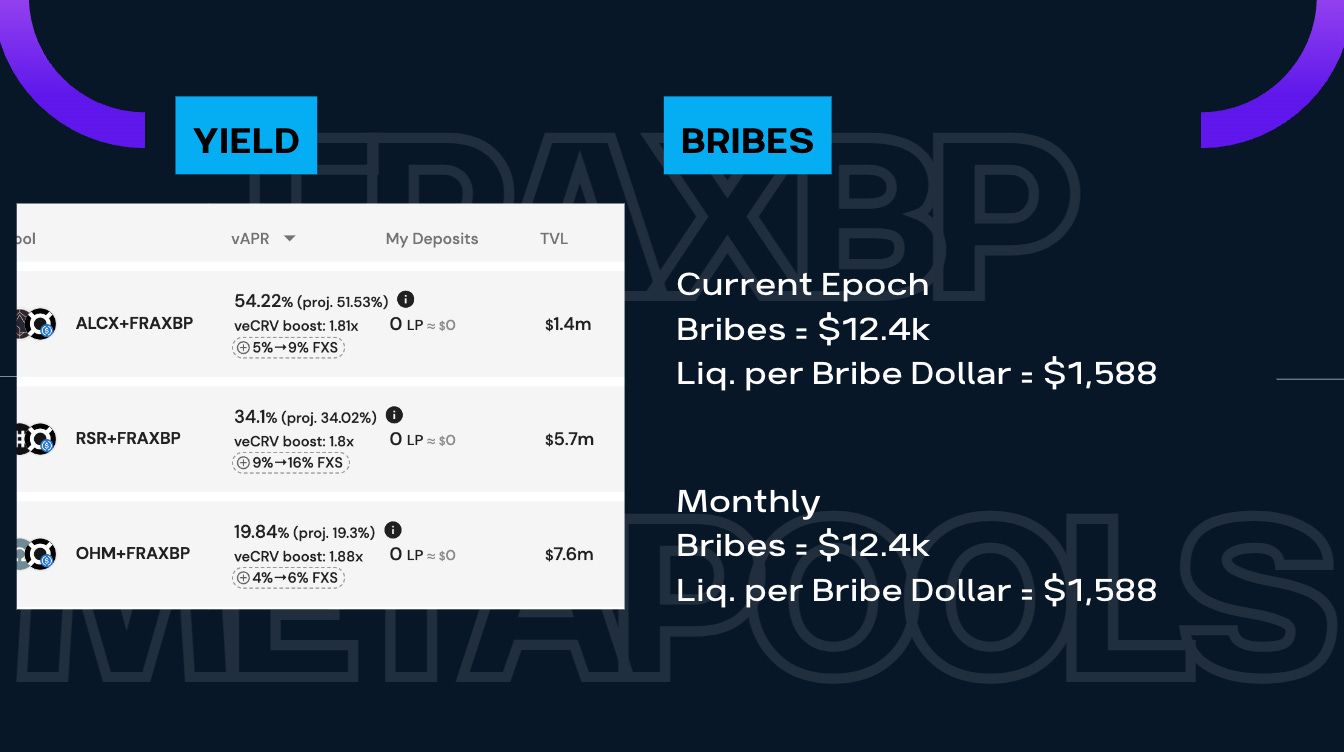
Task: Click plus icon in 9%→16% FXS badge
Action: pyautogui.click(x=244, y=463)
